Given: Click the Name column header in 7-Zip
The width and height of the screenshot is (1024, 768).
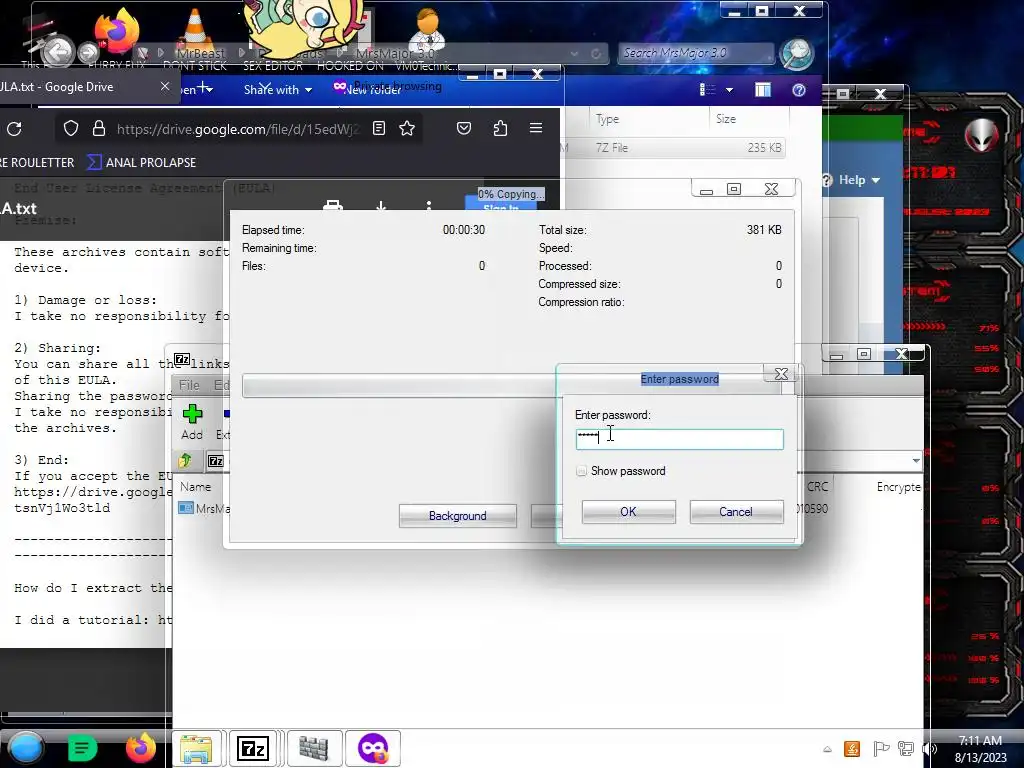Looking at the screenshot, I should (195, 487).
